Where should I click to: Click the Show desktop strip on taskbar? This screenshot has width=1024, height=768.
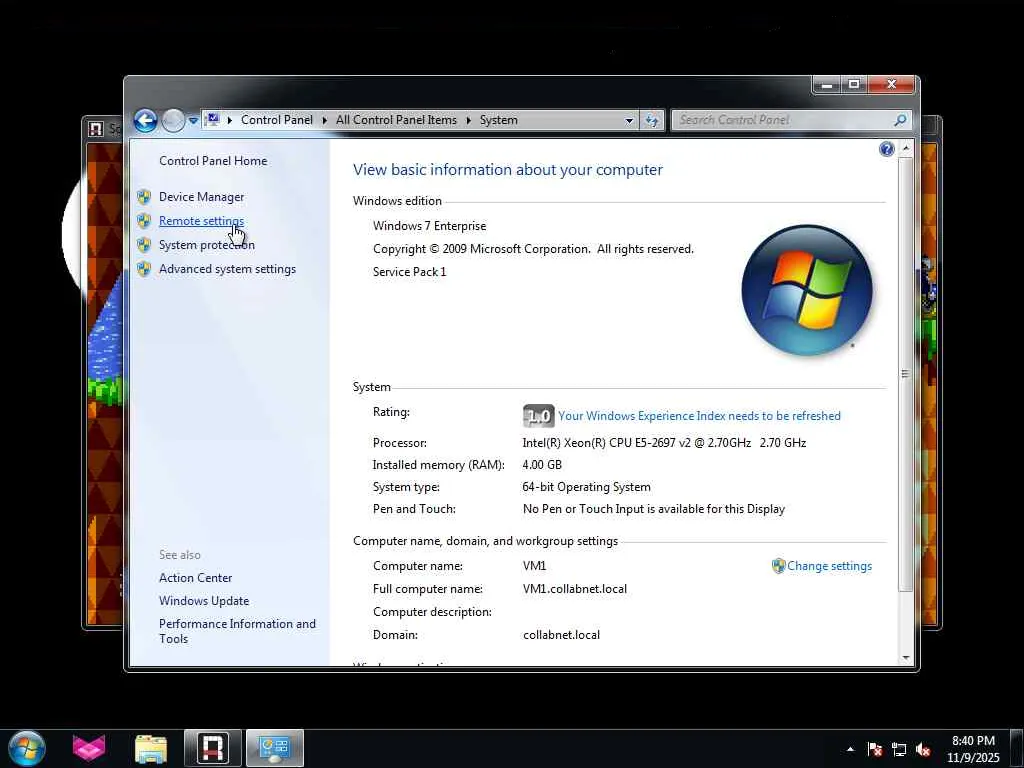tap(1017, 748)
